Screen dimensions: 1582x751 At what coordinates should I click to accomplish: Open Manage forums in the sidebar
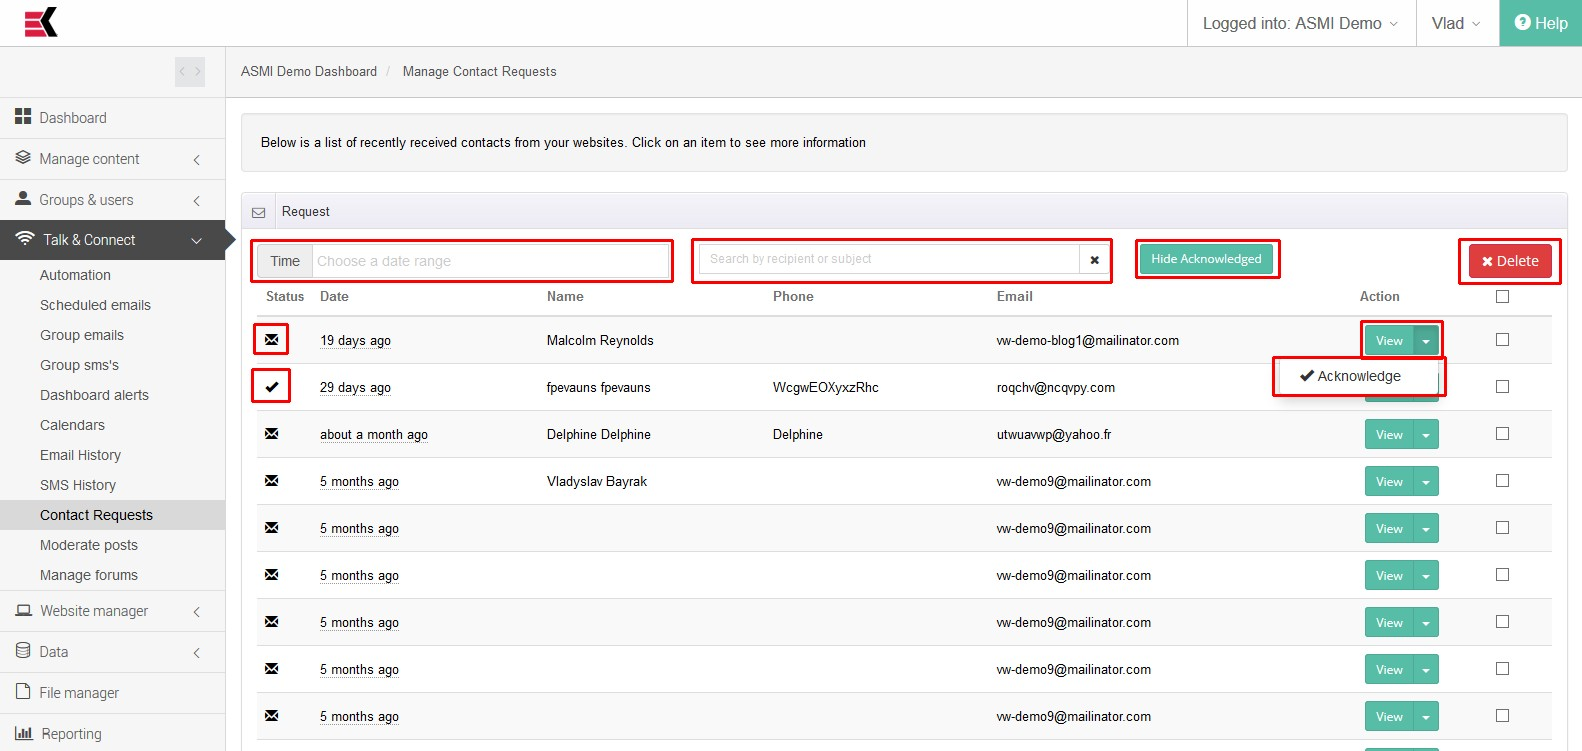tap(89, 575)
